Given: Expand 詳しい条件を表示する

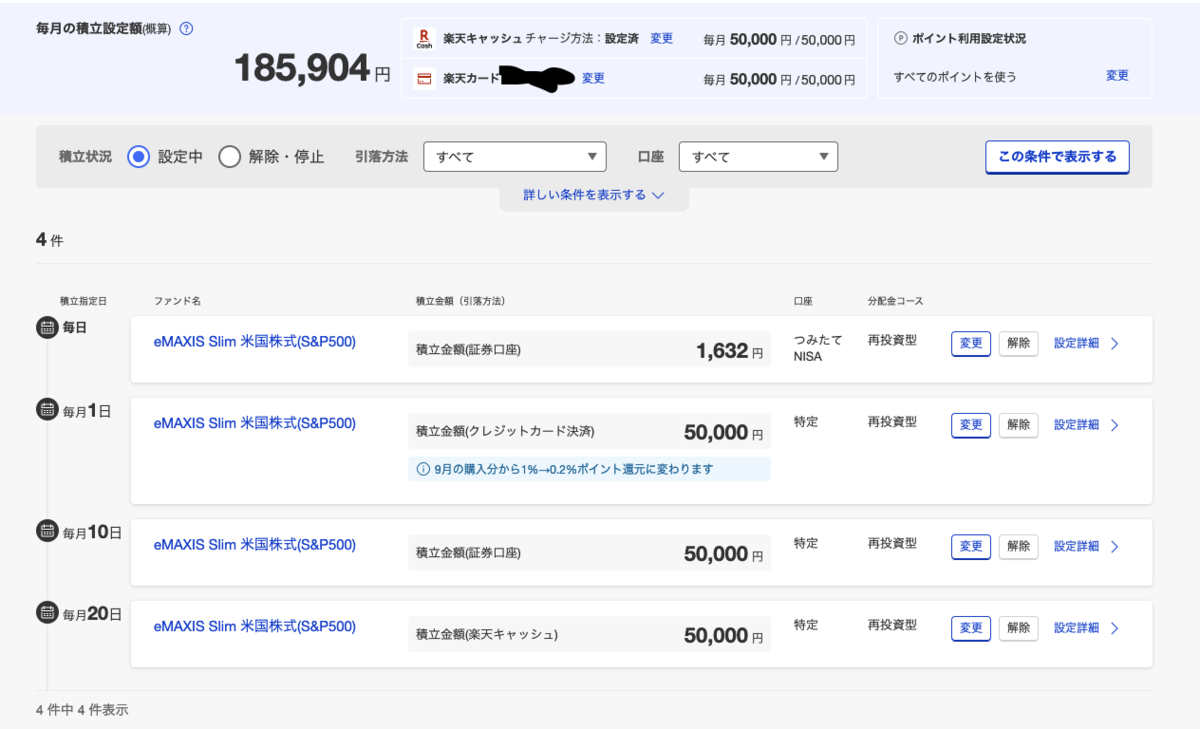Looking at the screenshot, I should 594,195.
